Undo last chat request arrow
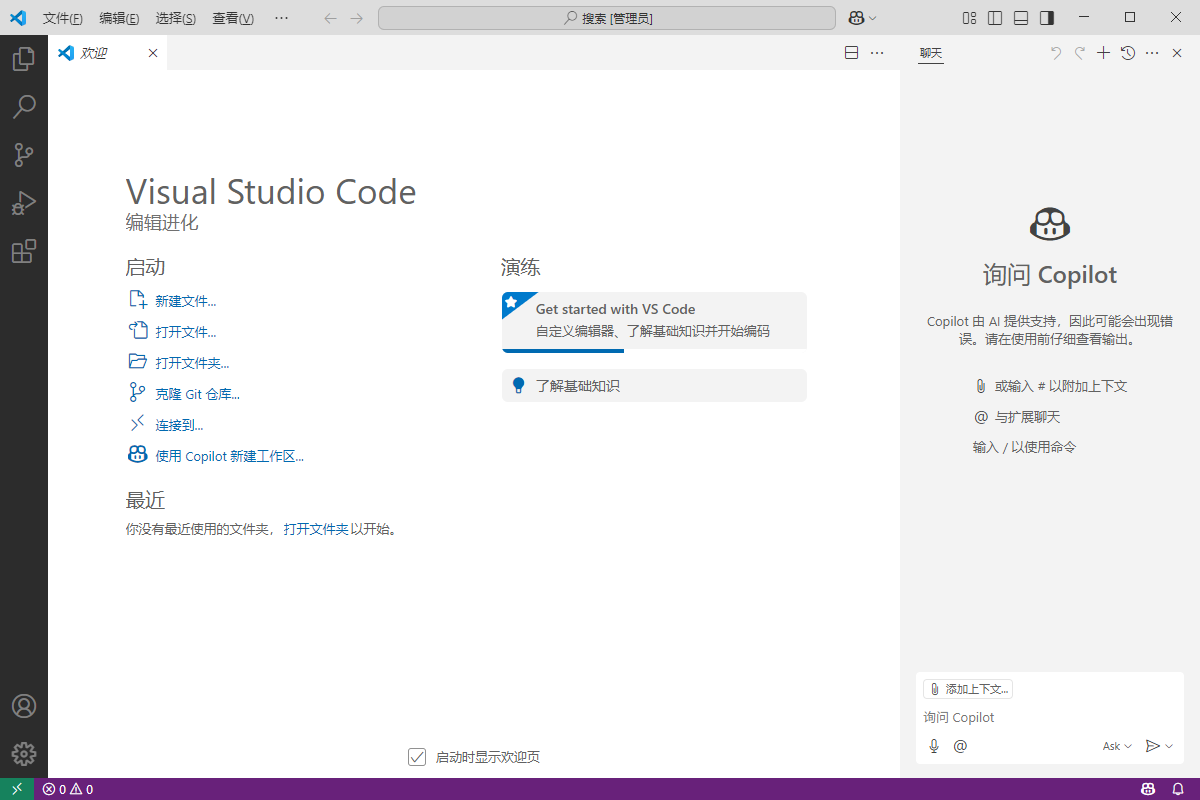 (x=1055, y=53)
